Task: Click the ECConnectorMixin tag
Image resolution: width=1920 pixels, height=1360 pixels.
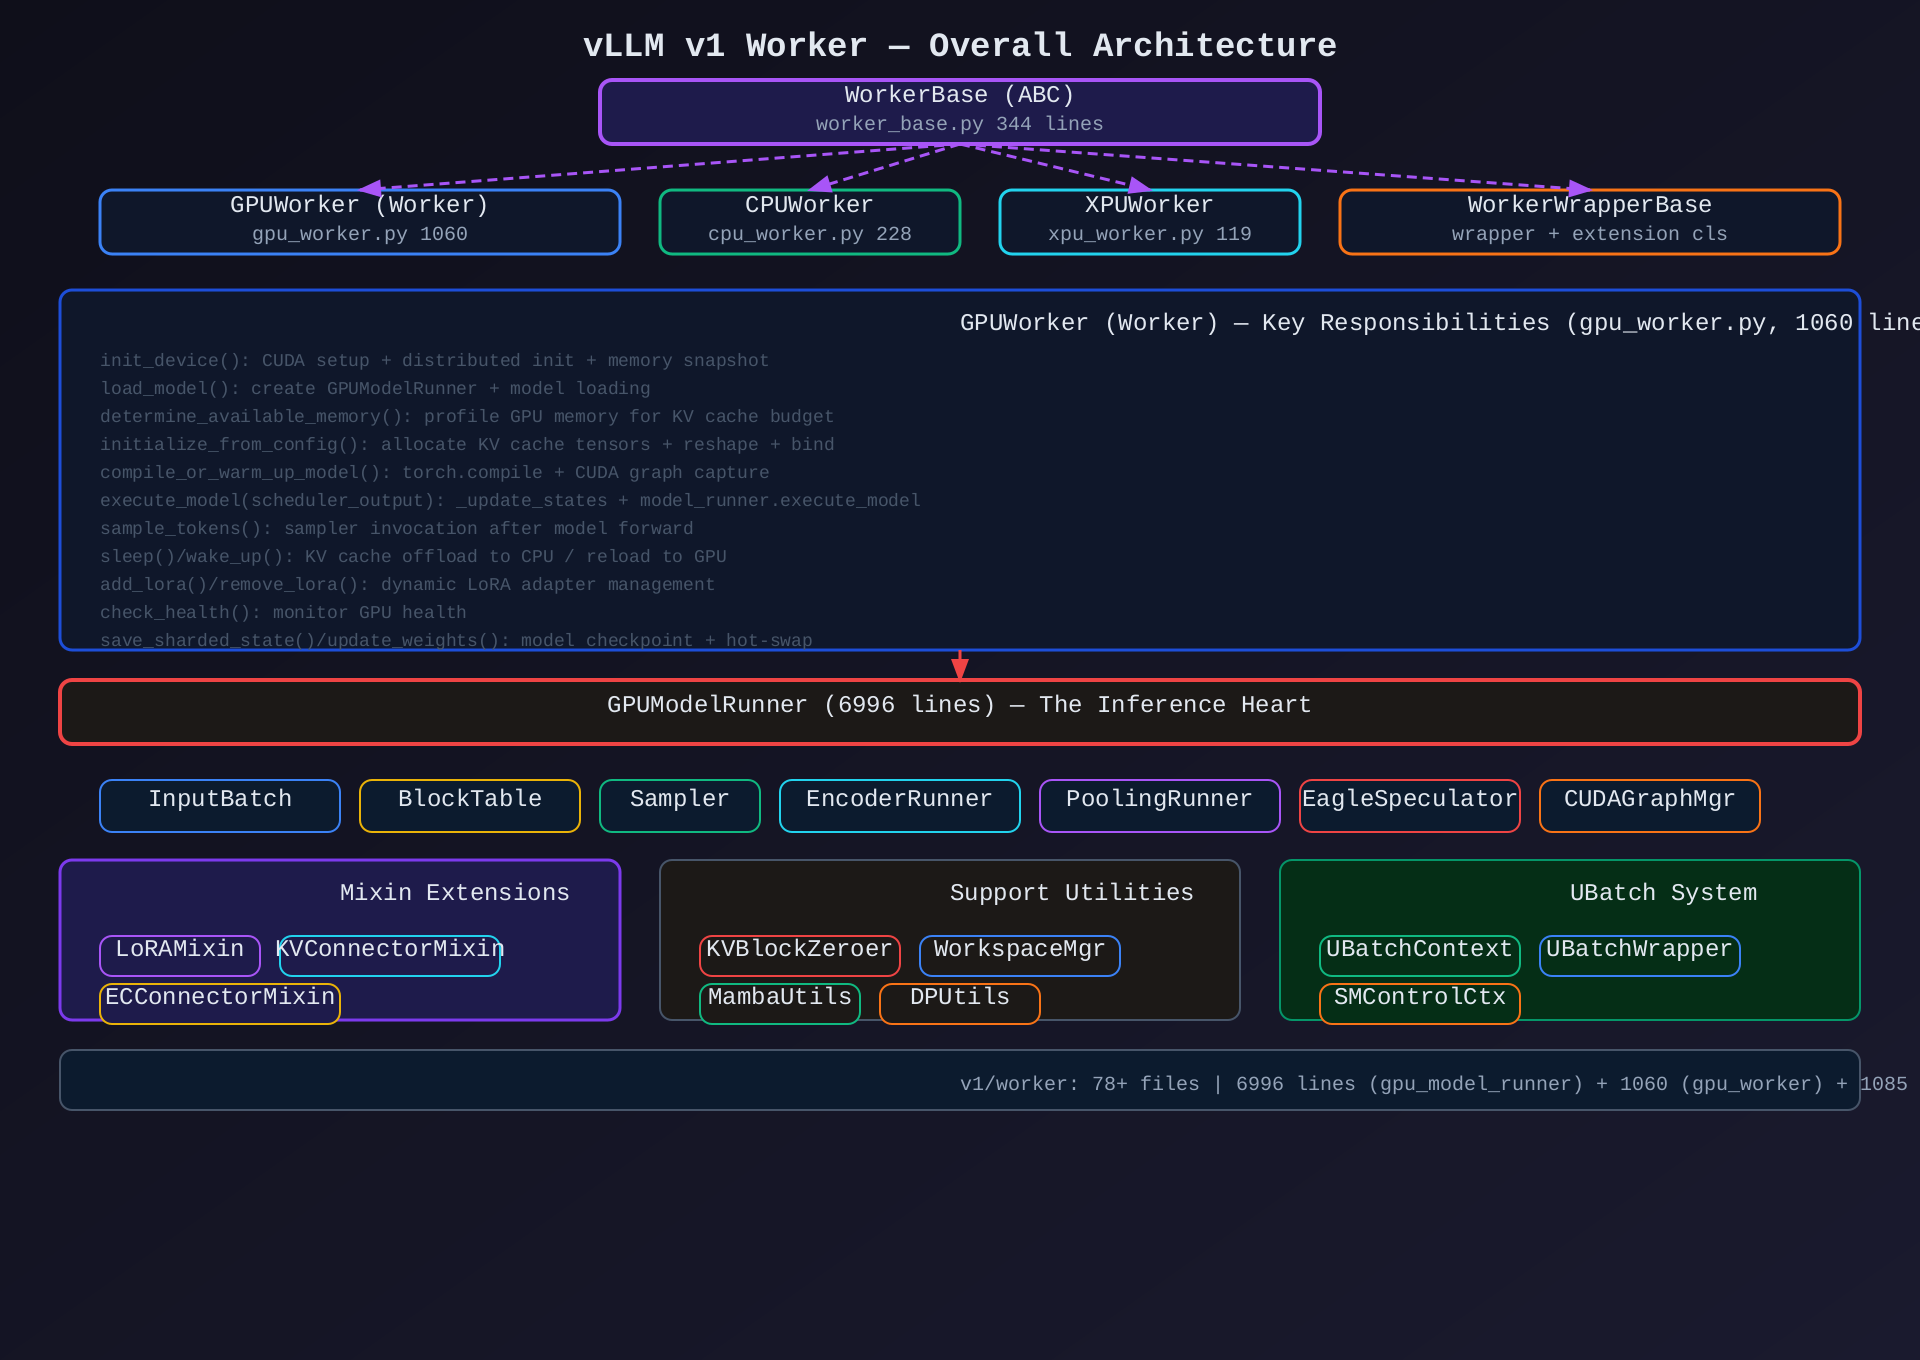Action: click(220, 1003)
